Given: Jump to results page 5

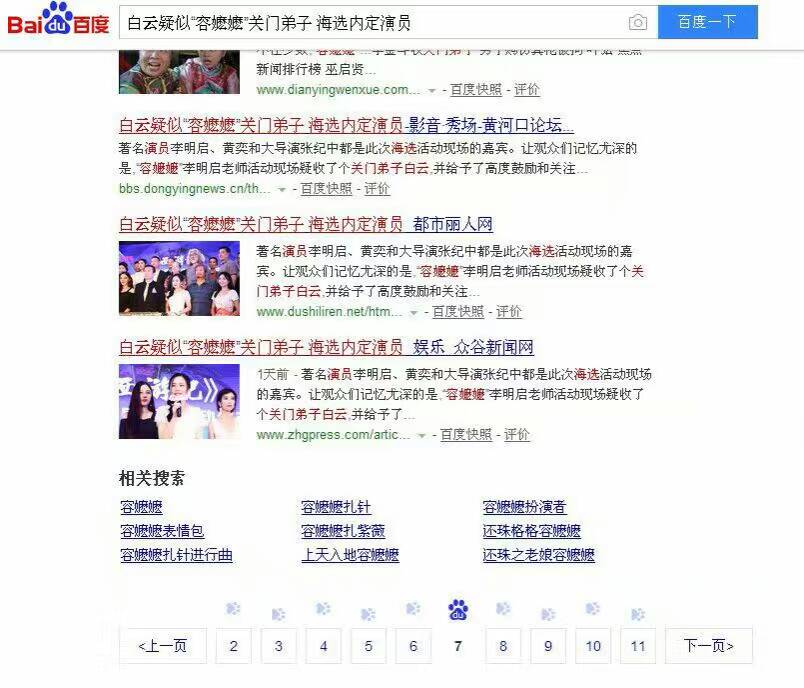Looking at the screenshot, I should 368,646.
